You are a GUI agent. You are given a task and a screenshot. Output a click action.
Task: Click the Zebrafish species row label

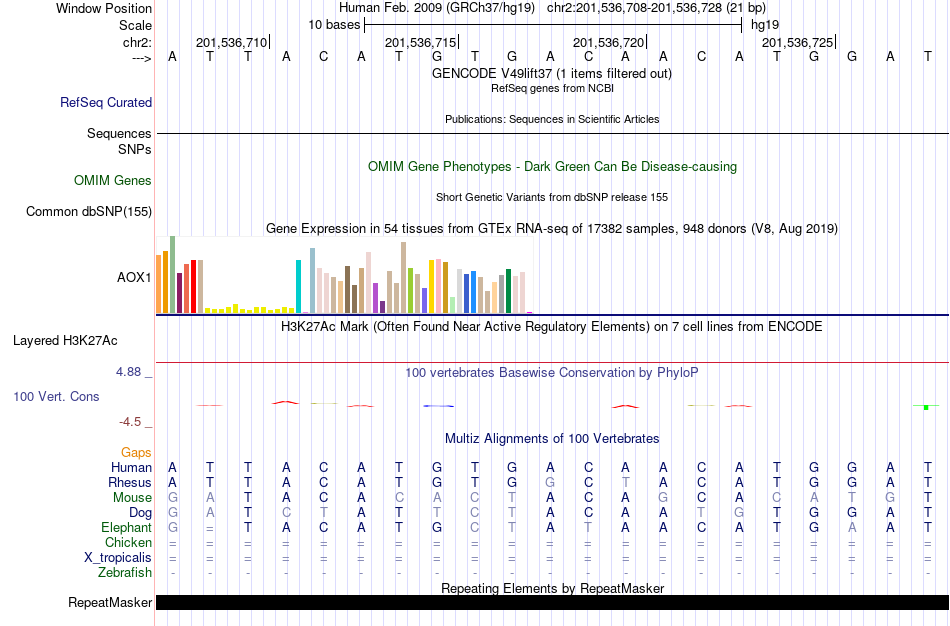click(x=125, y=572)
